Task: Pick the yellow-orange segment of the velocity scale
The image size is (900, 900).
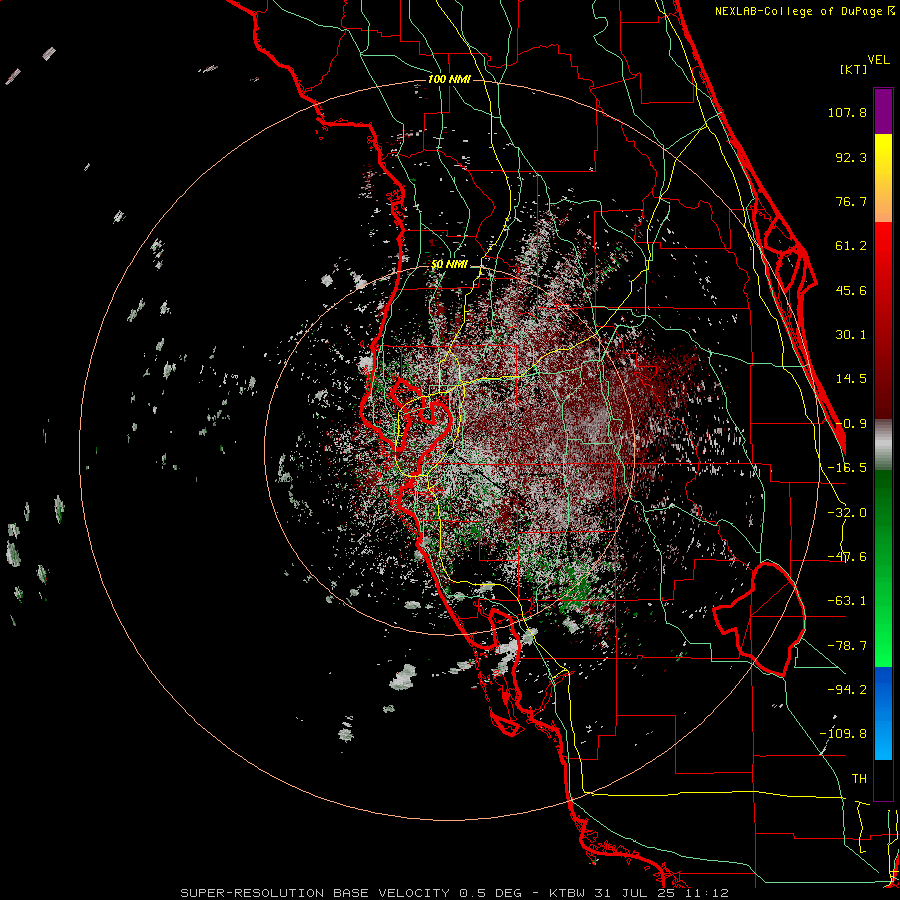Action: [x=883, y=178]
